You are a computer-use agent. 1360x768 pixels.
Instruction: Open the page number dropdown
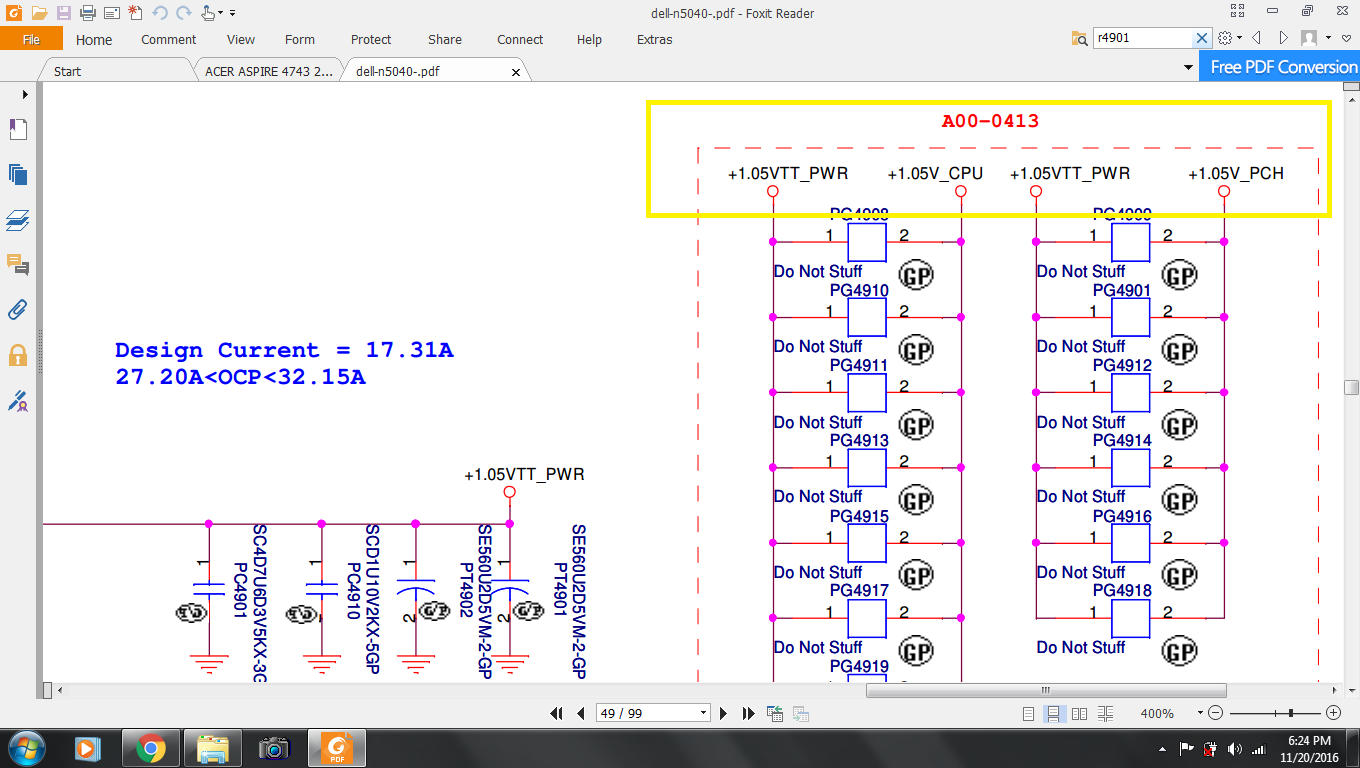coord(703,713)
